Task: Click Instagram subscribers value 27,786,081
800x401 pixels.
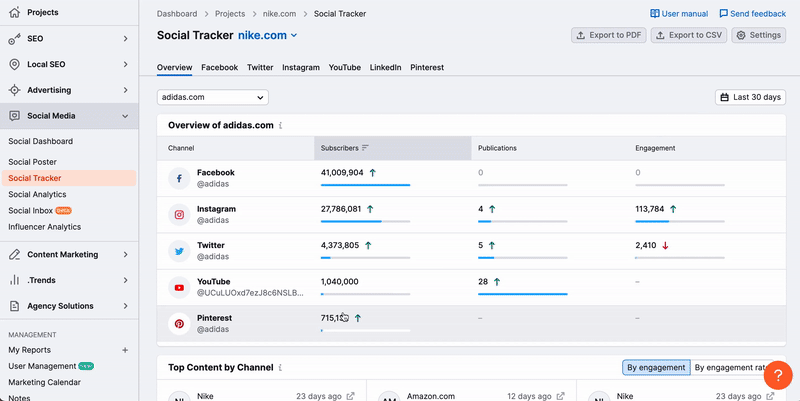Action: click(x=341, y=209)
